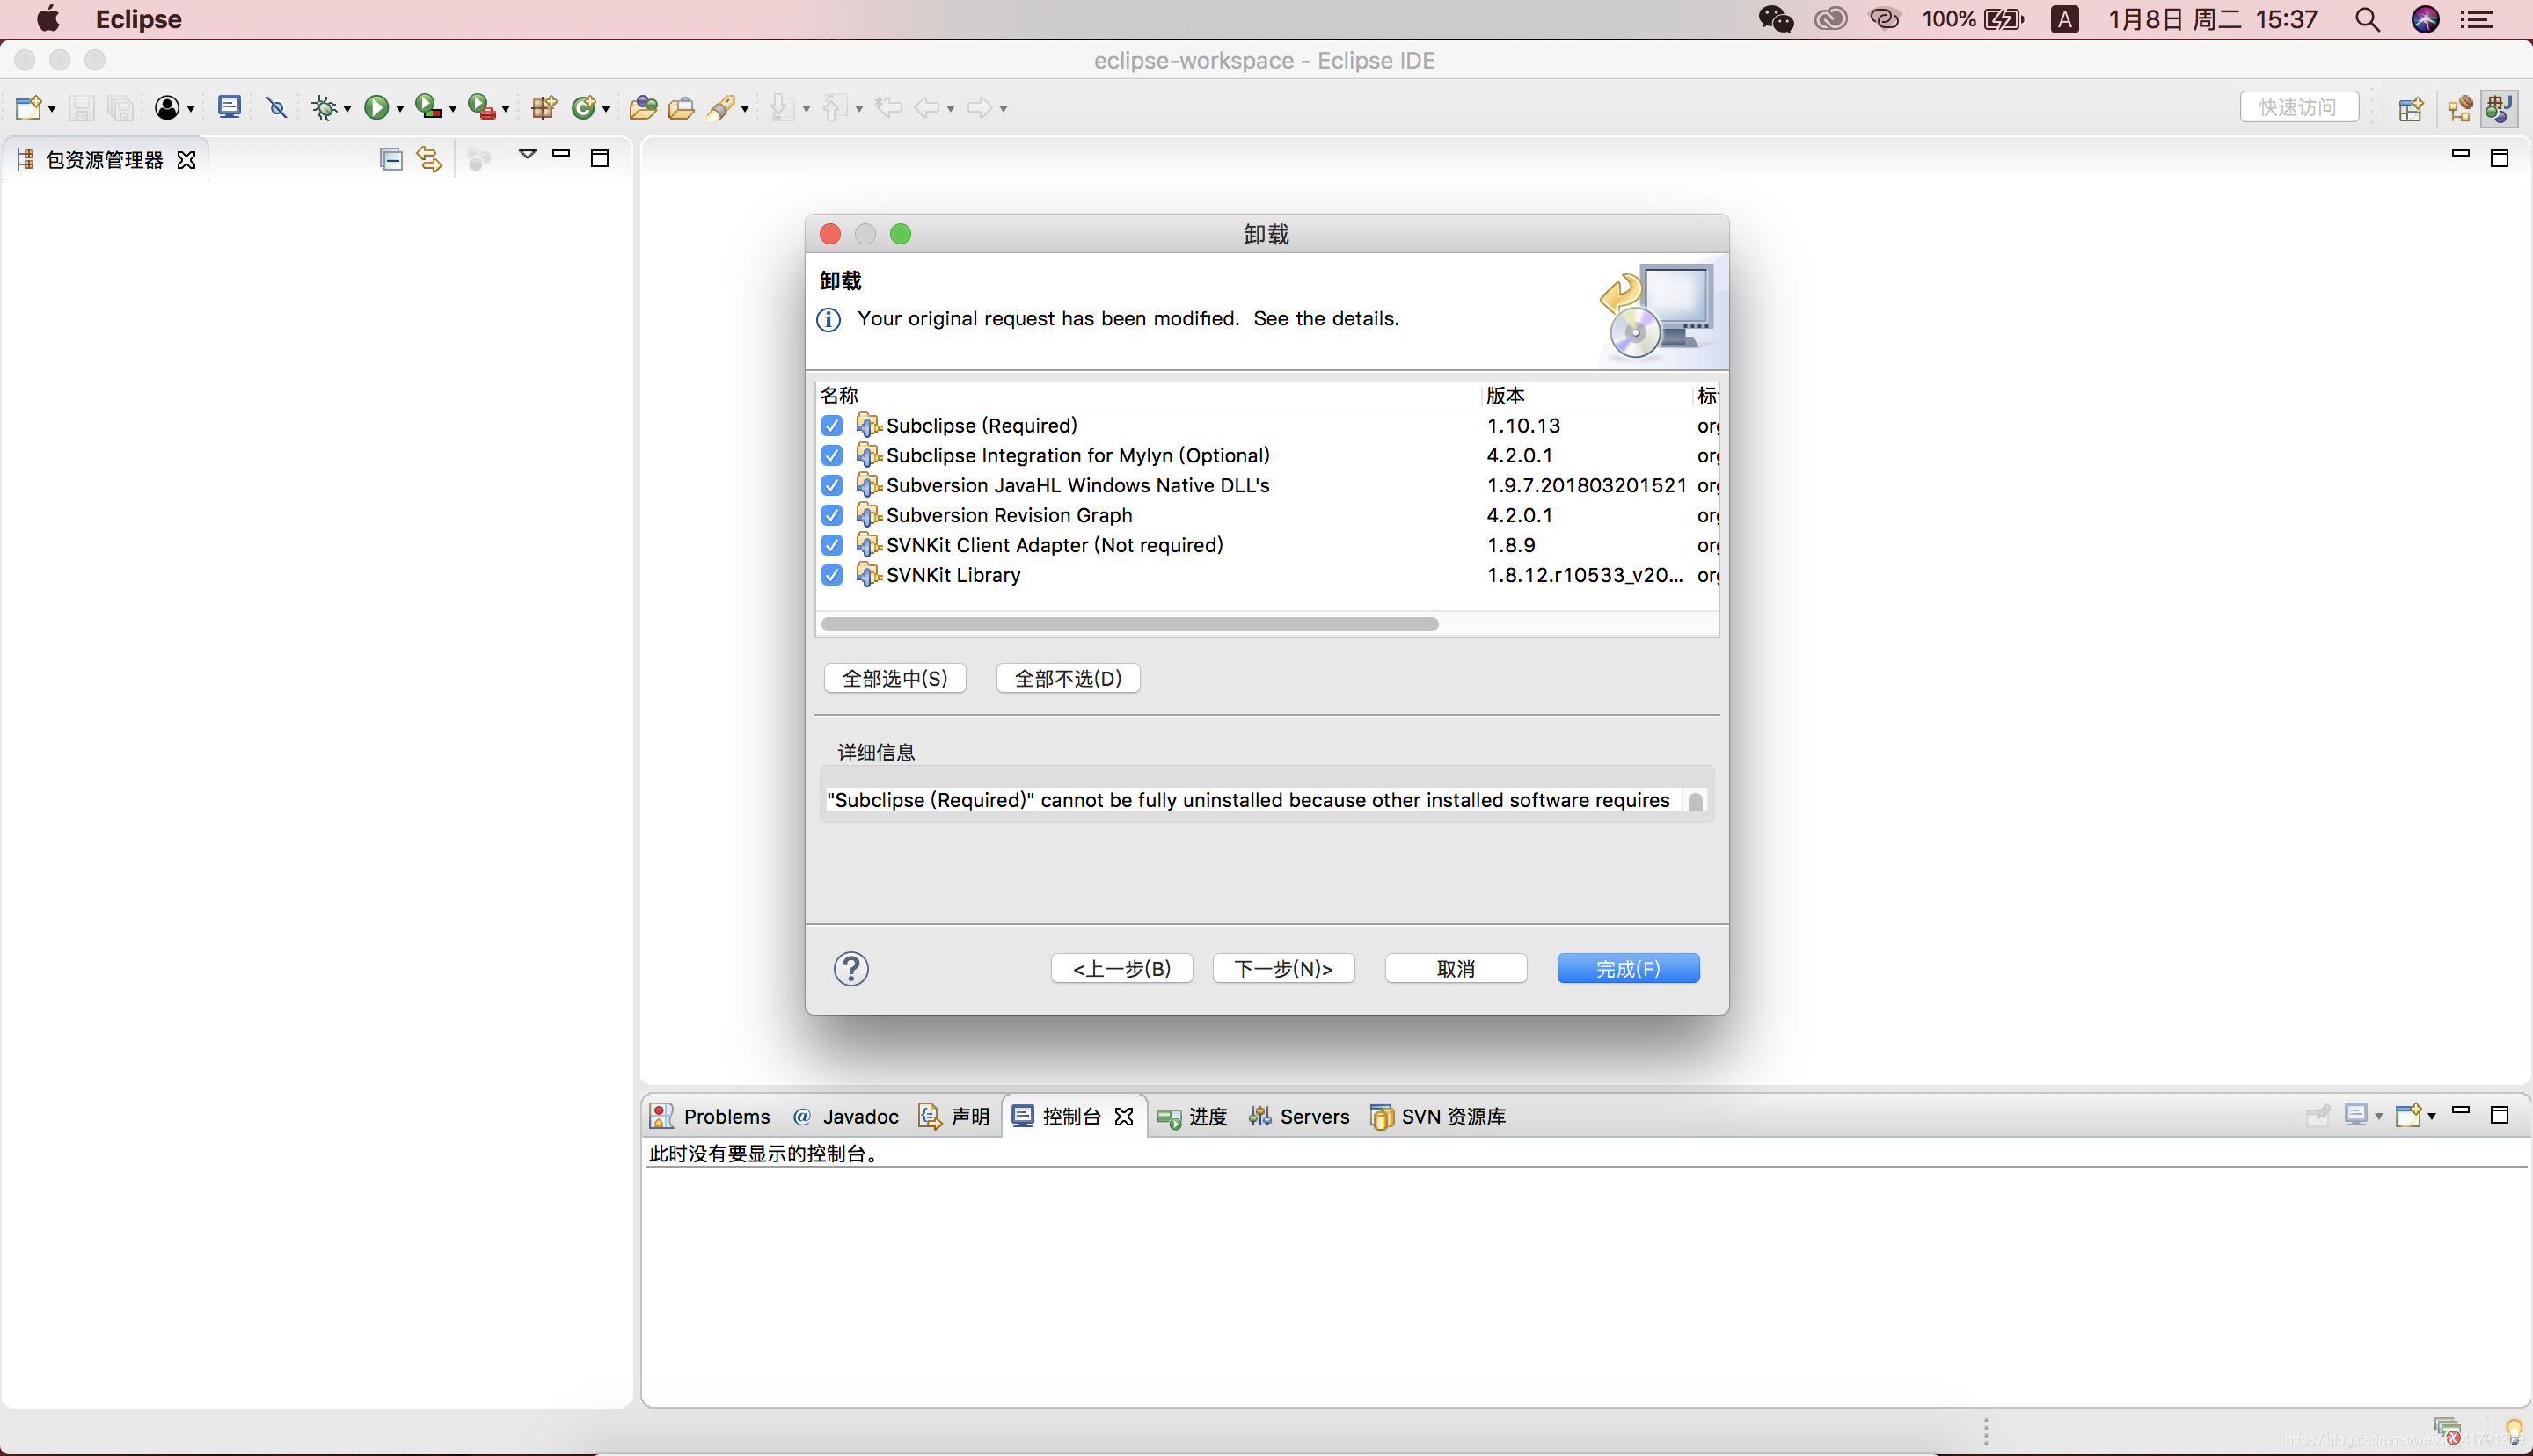Image resolution: width=2533 pixels, height=1456 pixels.
Task: Open Siri from the menu bar
Action: [x=2425, y=19]
